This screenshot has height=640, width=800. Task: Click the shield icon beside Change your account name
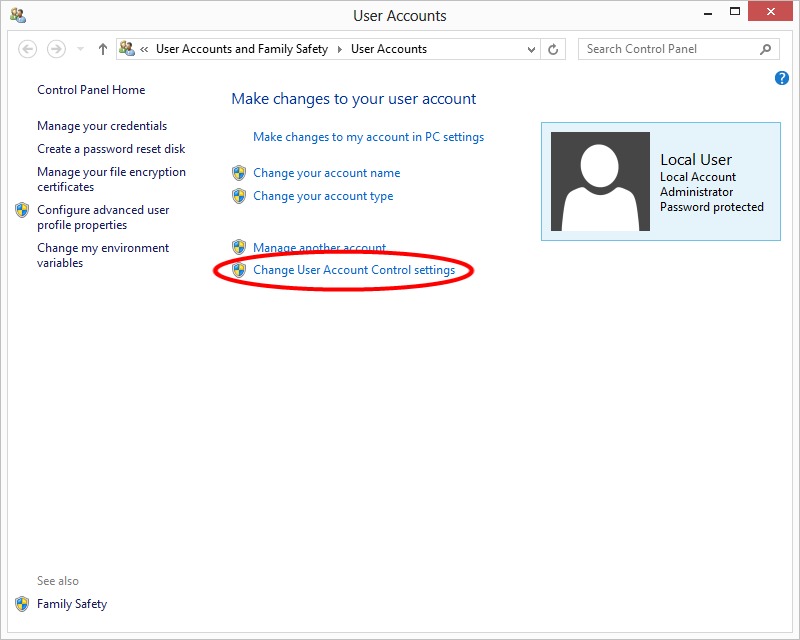click(239, 173)
